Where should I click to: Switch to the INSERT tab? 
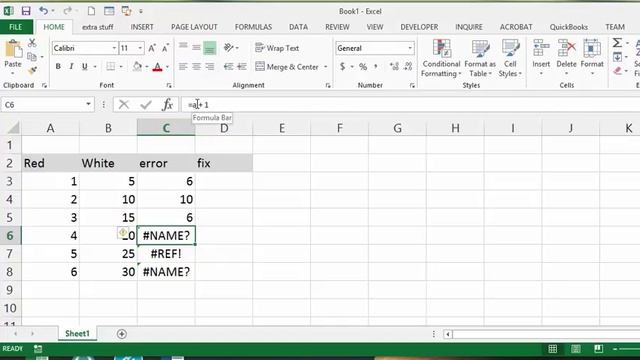coord(142,27)
